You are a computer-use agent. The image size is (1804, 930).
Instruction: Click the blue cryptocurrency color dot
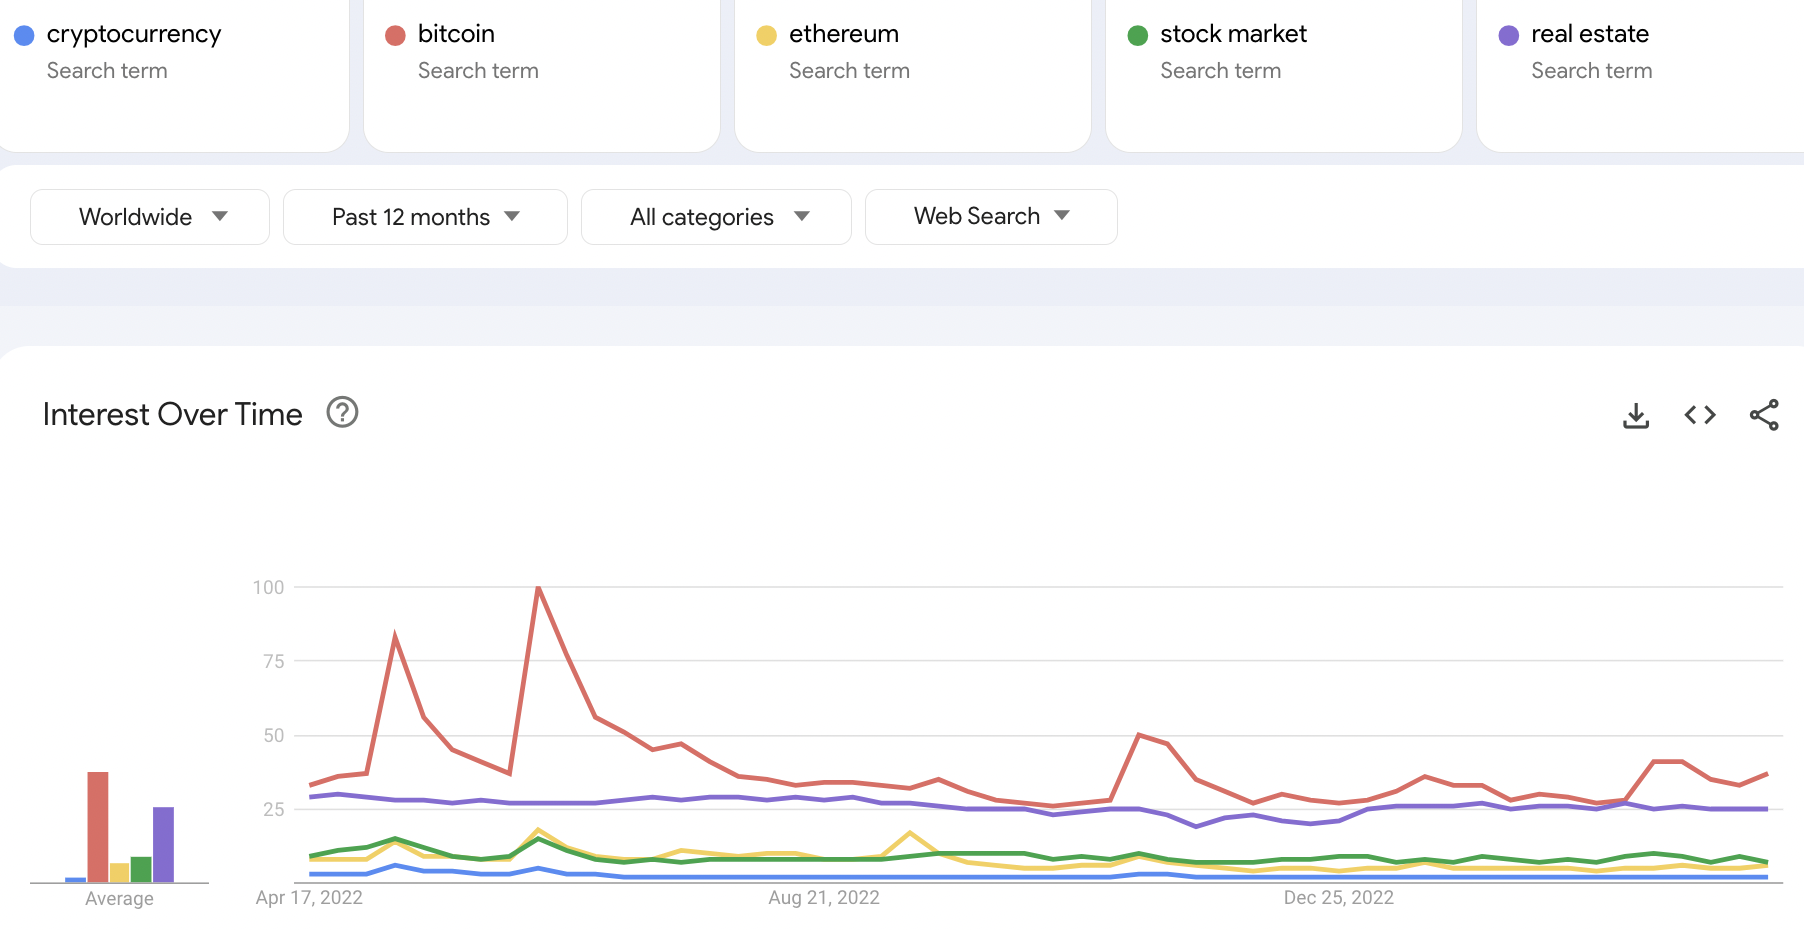24,36
